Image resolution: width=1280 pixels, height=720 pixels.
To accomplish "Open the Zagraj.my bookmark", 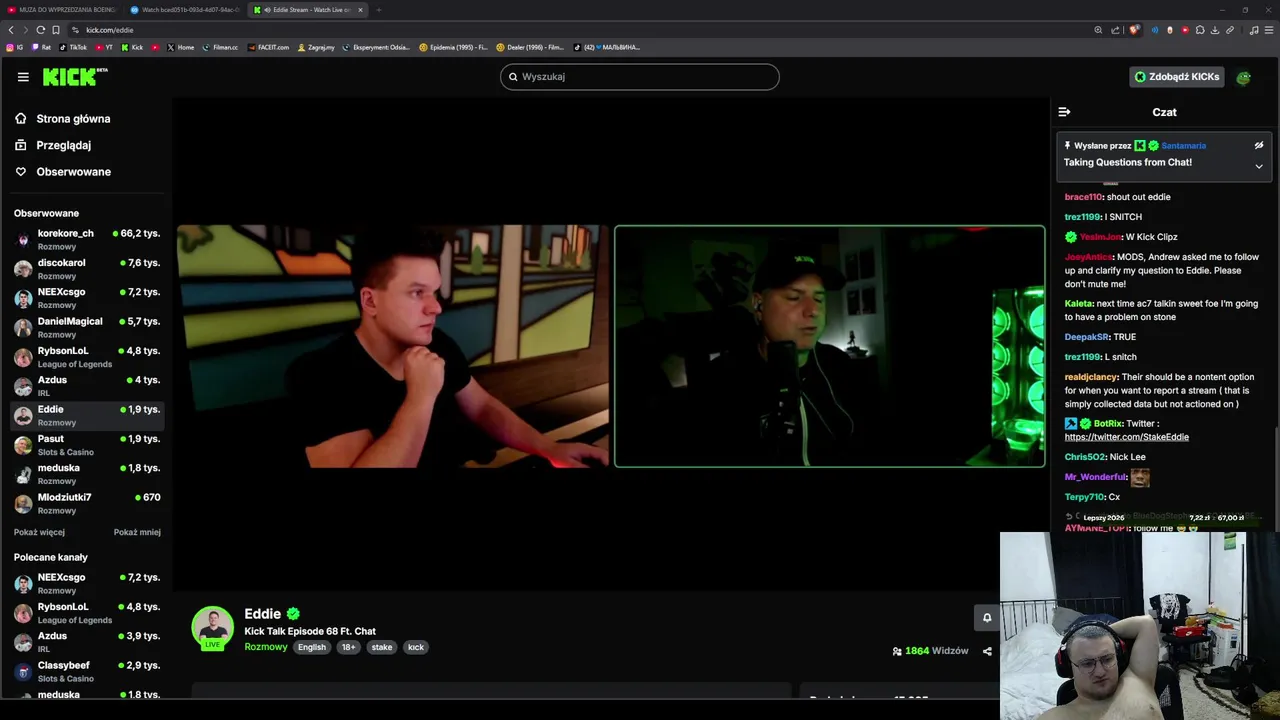I will pos(316,47).
